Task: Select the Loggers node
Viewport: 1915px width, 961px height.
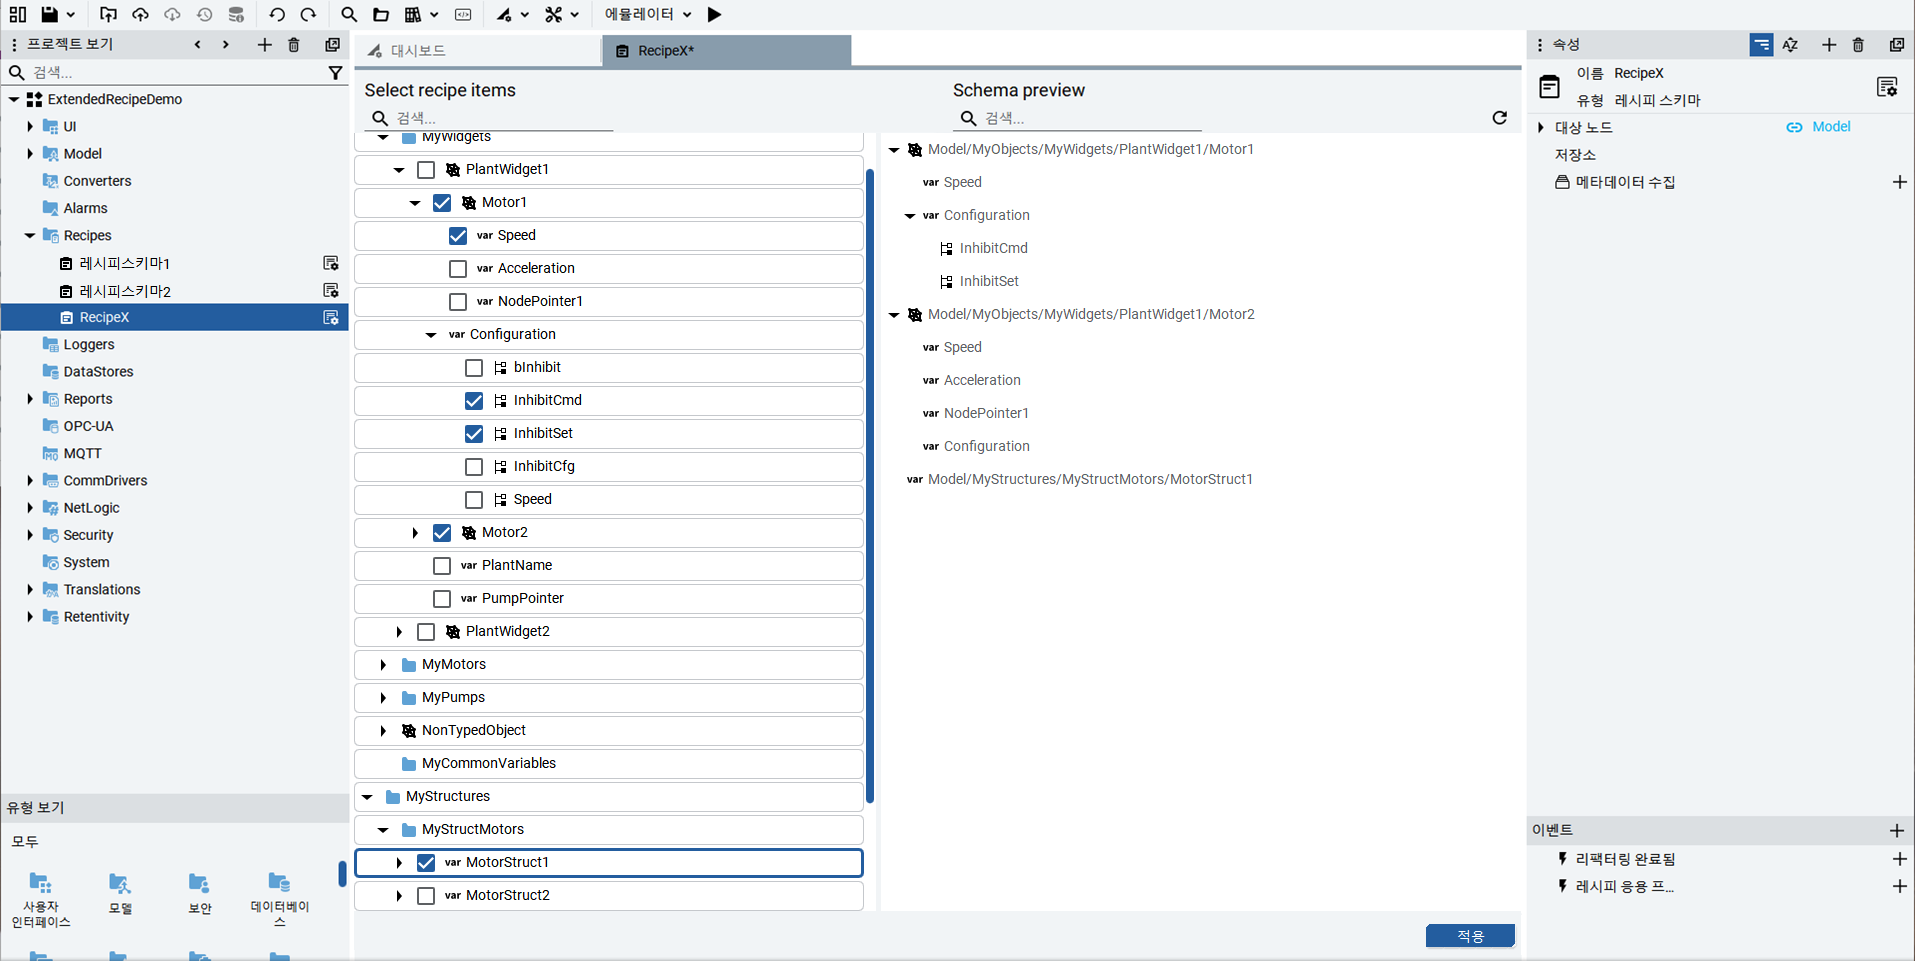Action: pos(89,344)
